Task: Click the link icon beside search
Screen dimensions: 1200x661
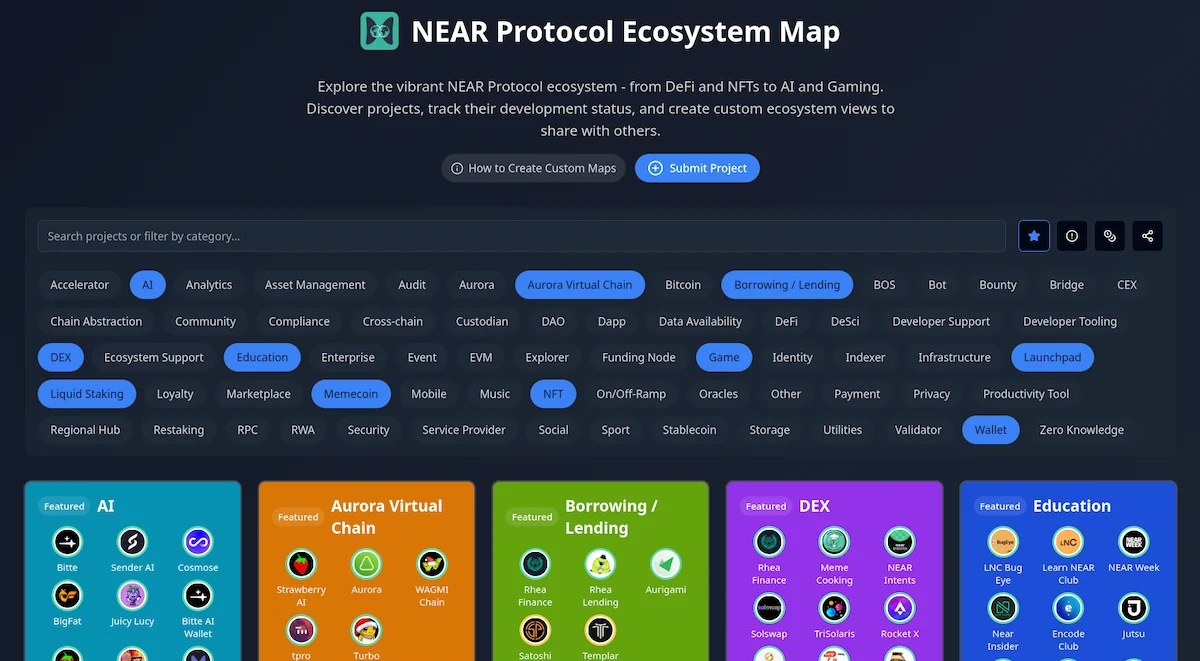Action: [1110, 236]
